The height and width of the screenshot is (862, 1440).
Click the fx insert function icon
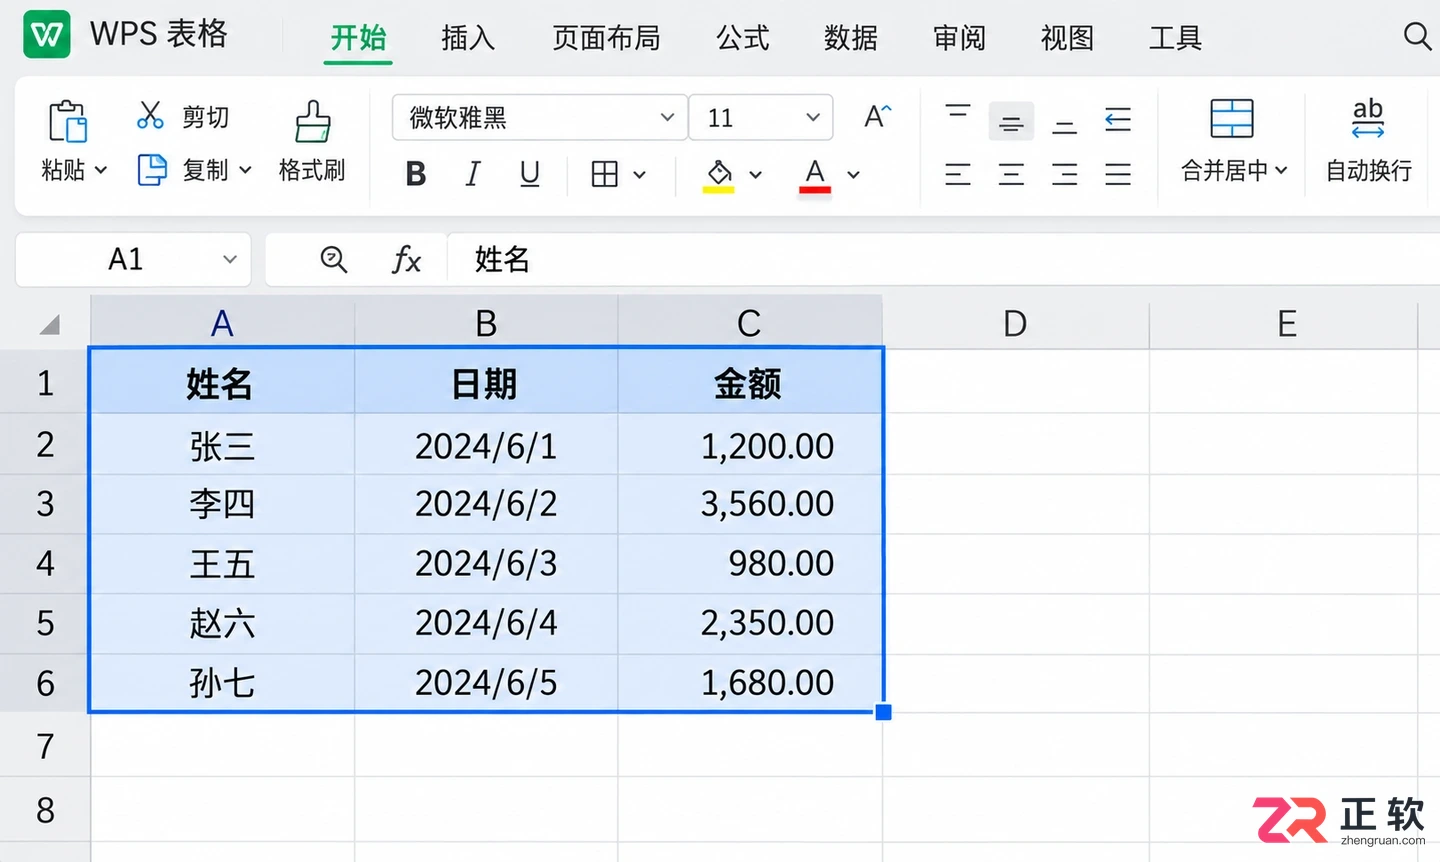pos(406,260)
